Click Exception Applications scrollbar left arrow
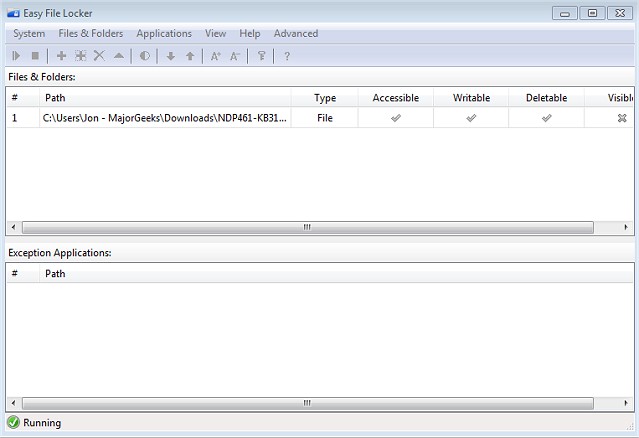This screenshot has height=438, width=639. point(13,403)
